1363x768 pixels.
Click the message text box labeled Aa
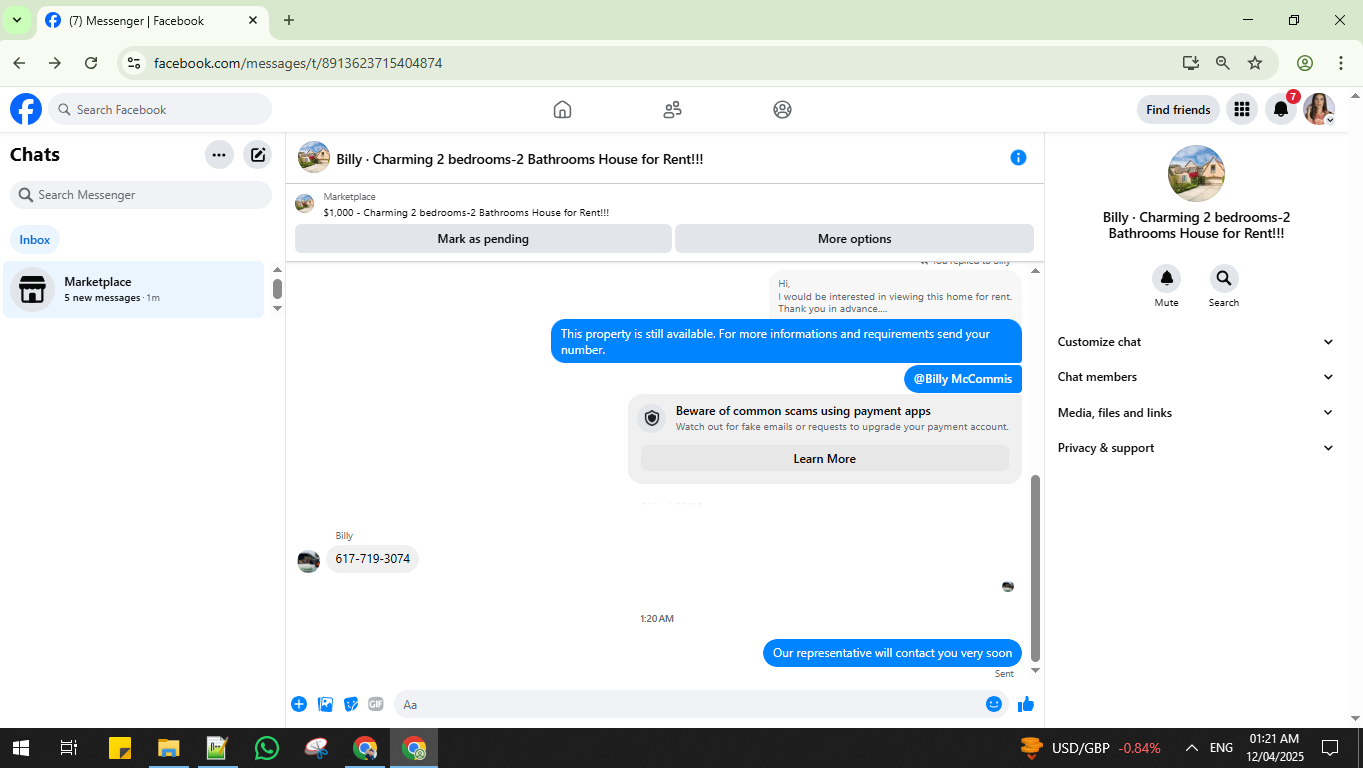pyautogui.click(x=691, y=704)
